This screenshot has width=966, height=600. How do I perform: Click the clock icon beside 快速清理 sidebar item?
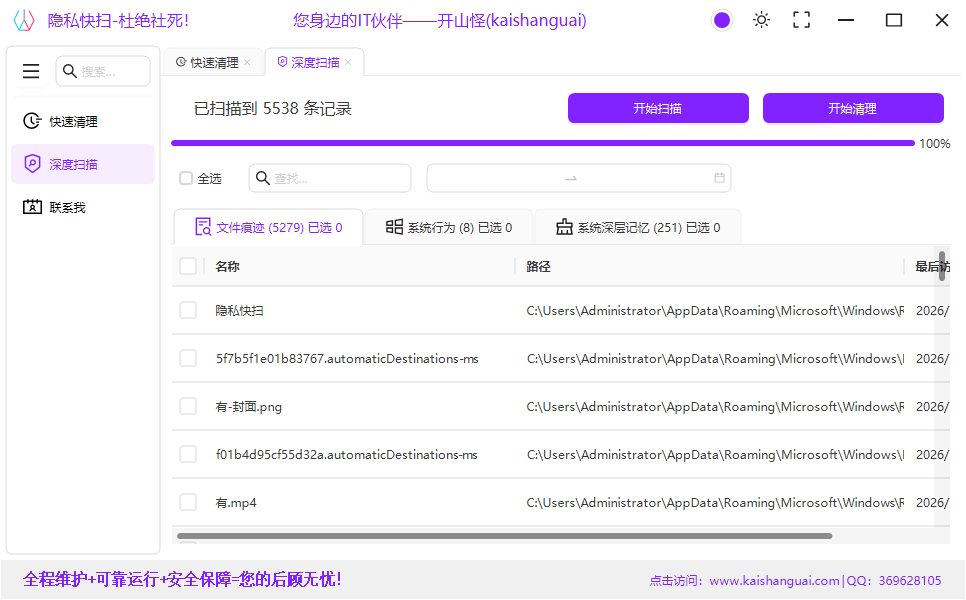click(32, 121)
